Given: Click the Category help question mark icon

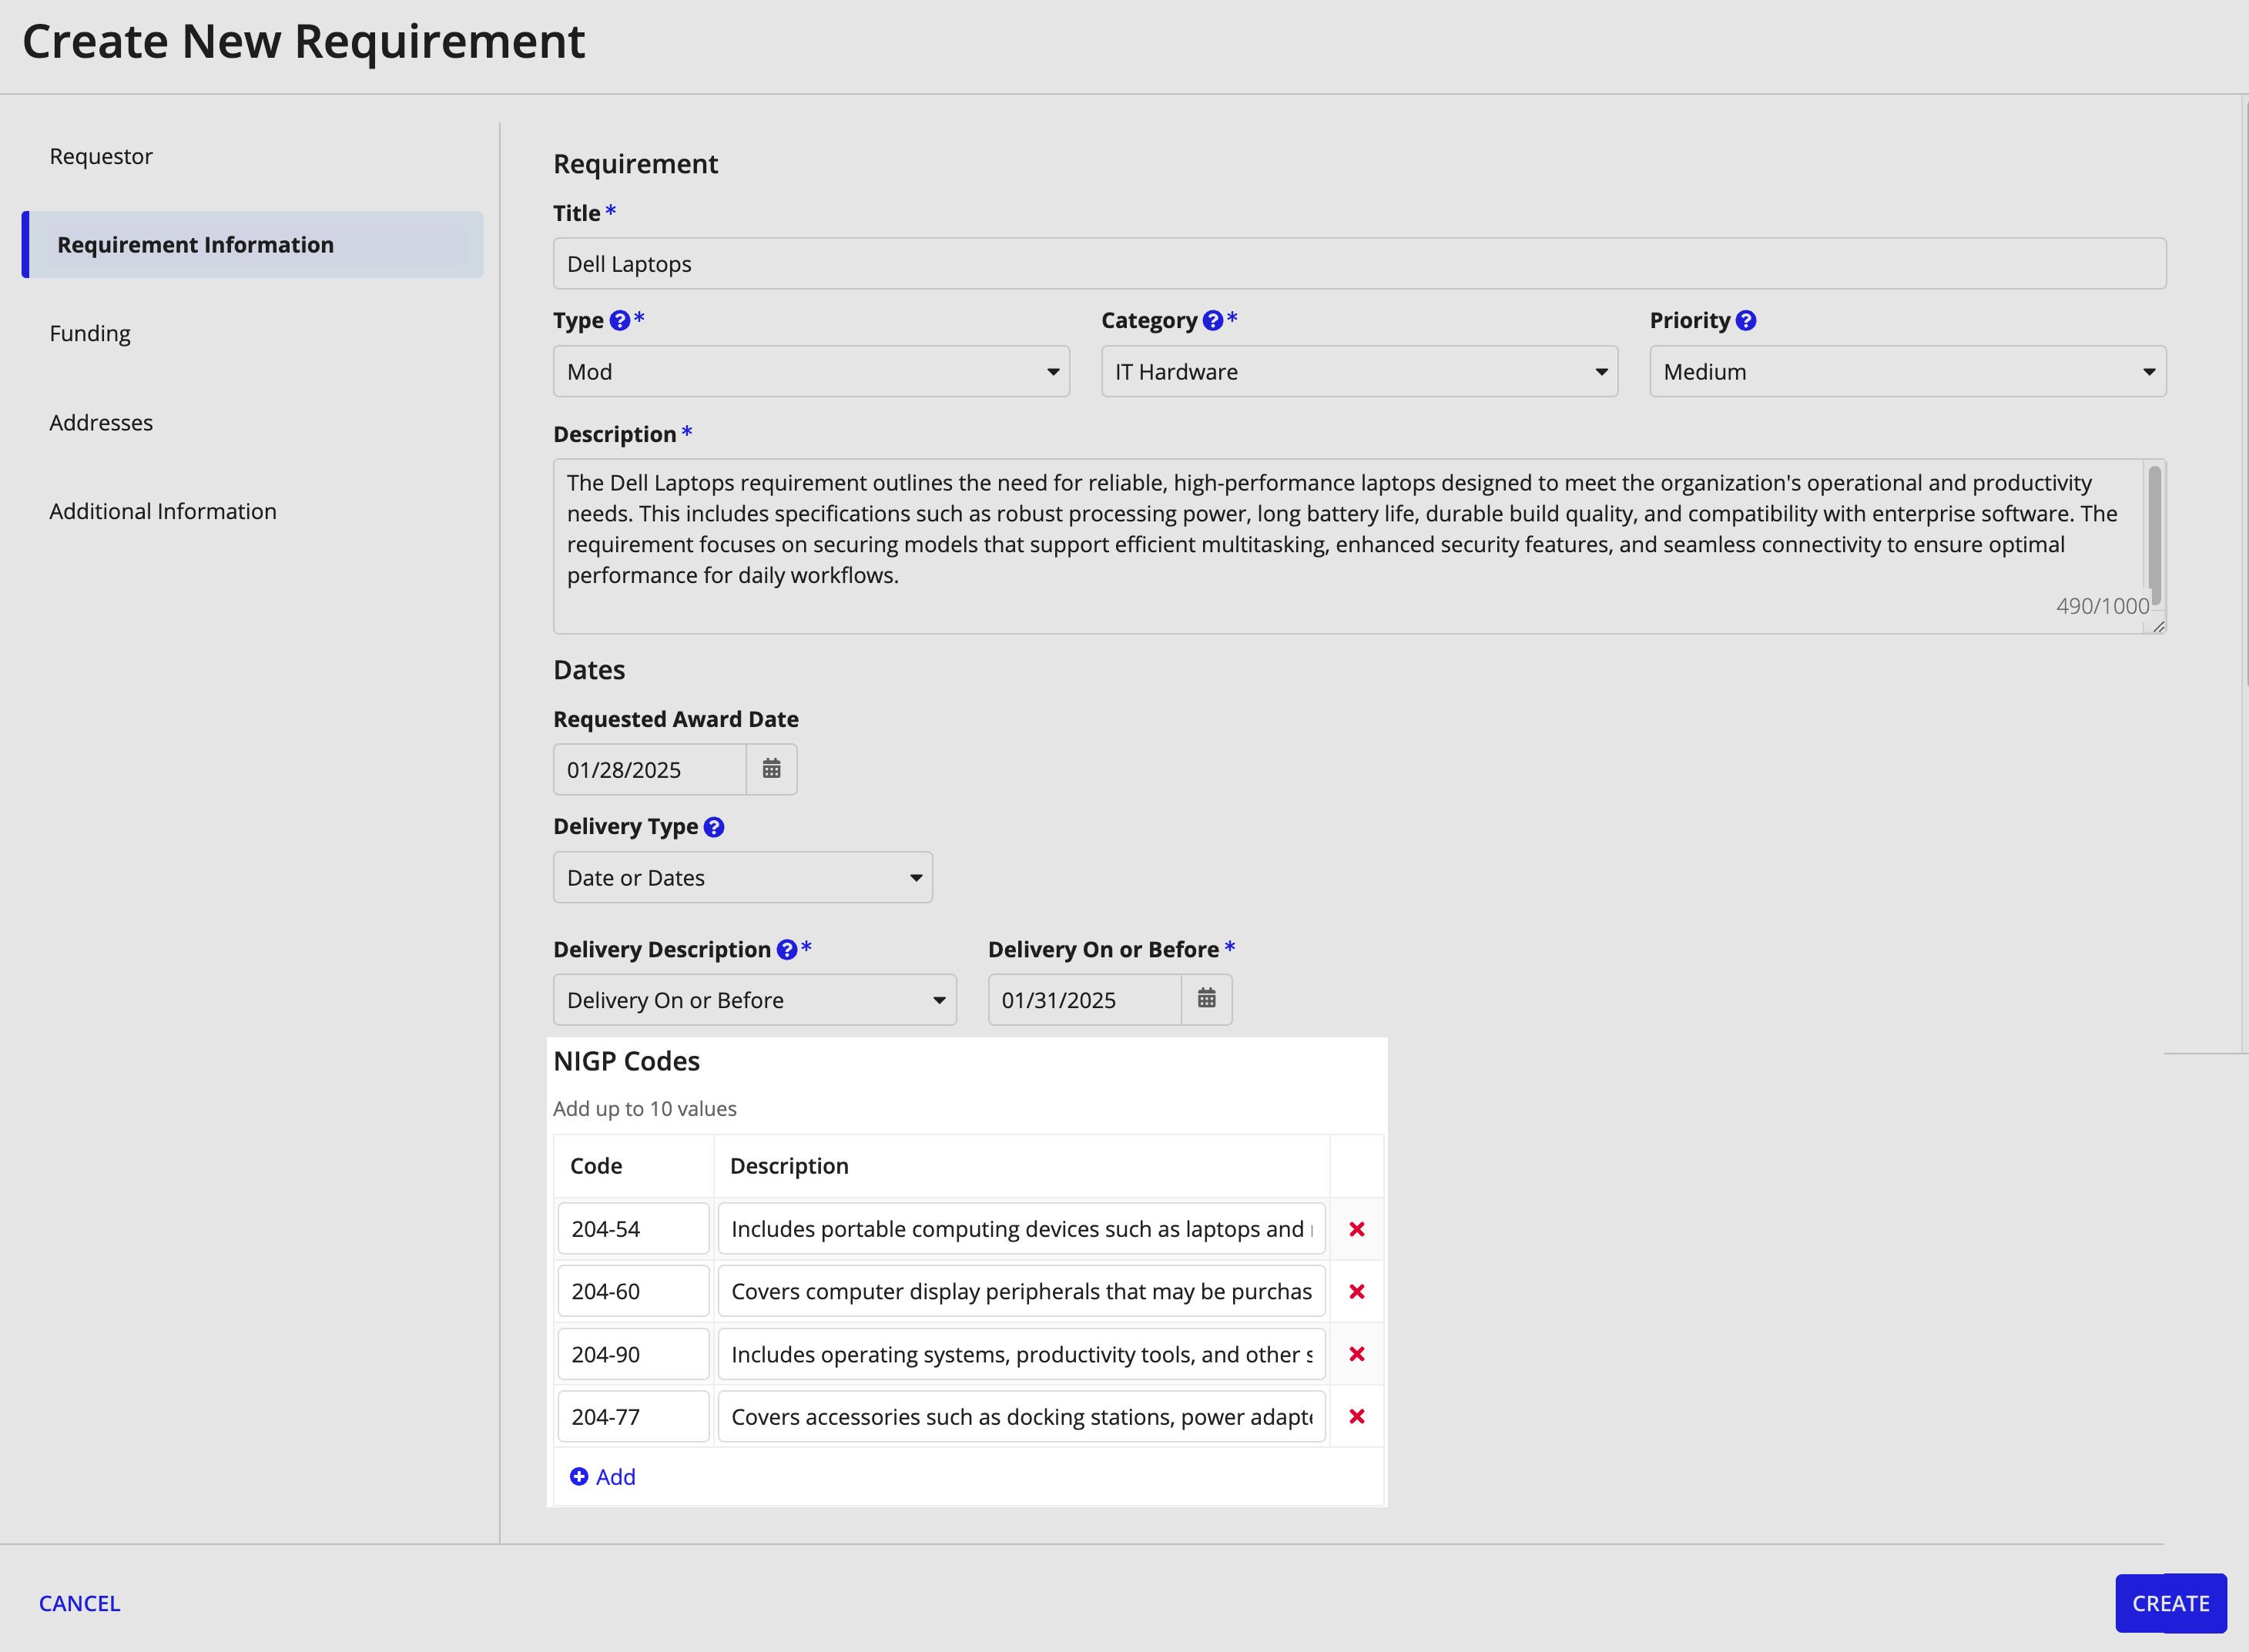Looking at the screenshot, I should tap(1212, 320).
